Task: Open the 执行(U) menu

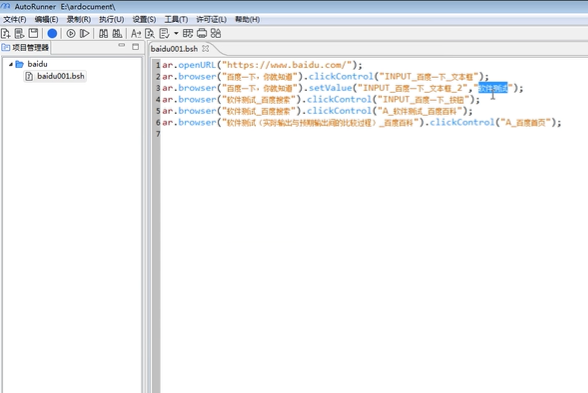Action: pyautogui.click(x=111, y=19)
